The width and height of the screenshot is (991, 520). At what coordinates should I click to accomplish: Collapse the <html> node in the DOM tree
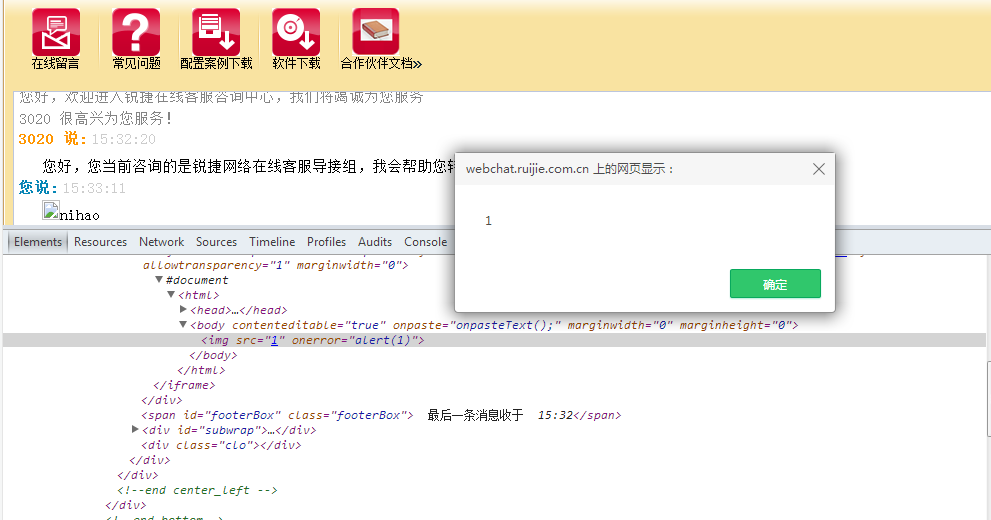point(171,294)
